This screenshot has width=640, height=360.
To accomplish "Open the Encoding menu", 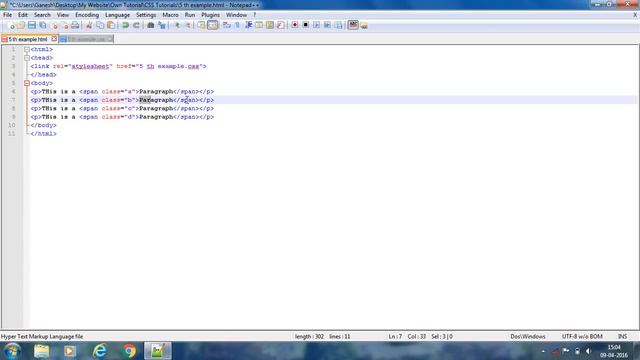I will coord(87,15).
